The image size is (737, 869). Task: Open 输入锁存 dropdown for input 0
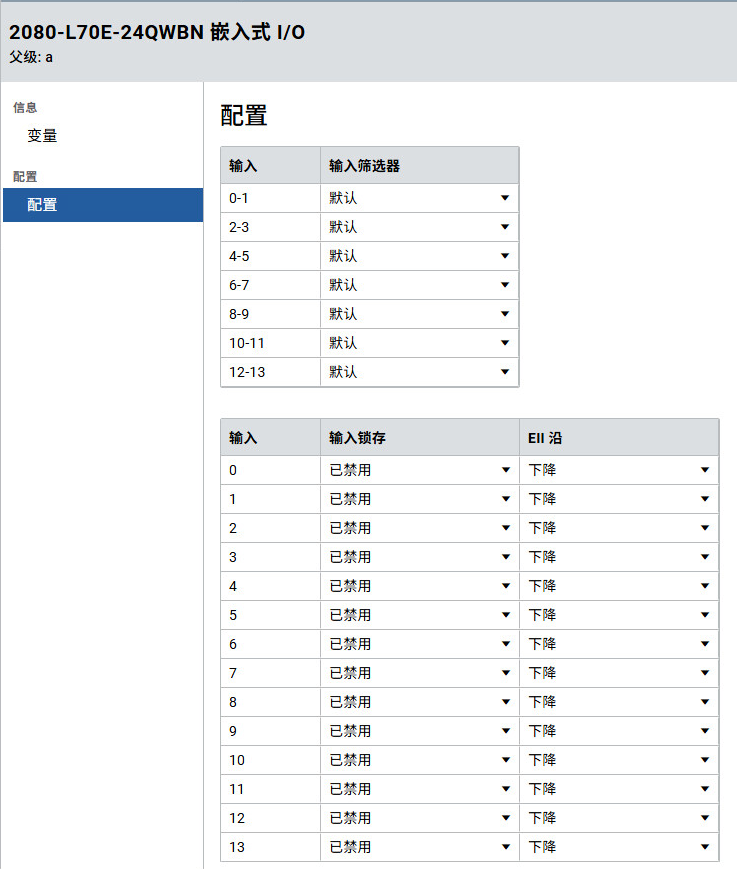click(420, 470)
